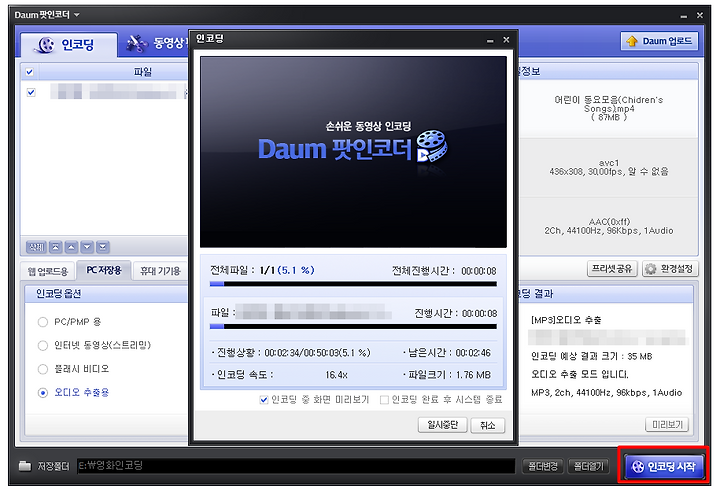Enable 인코딩 완료 후 시스템 종료 checkbox
Image resolution: width=720 pixels, height=490 pixels.
tap(384, 400)
